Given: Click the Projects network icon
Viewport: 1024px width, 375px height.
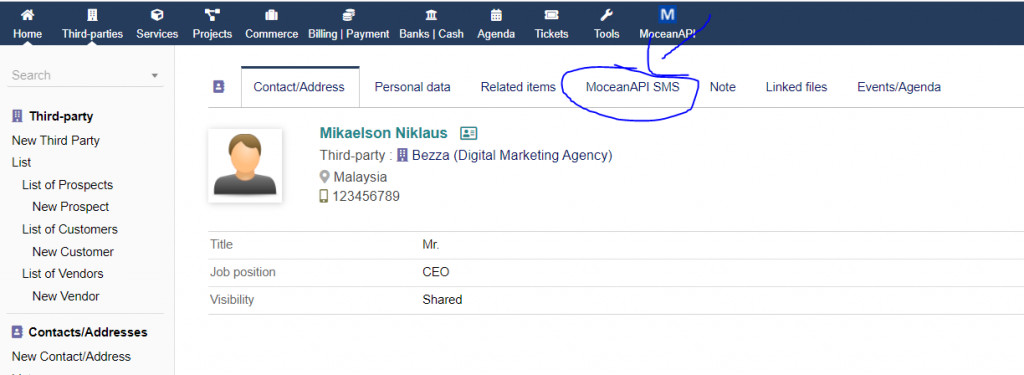Looking at the screenshot, I should (x=212, y=14).
